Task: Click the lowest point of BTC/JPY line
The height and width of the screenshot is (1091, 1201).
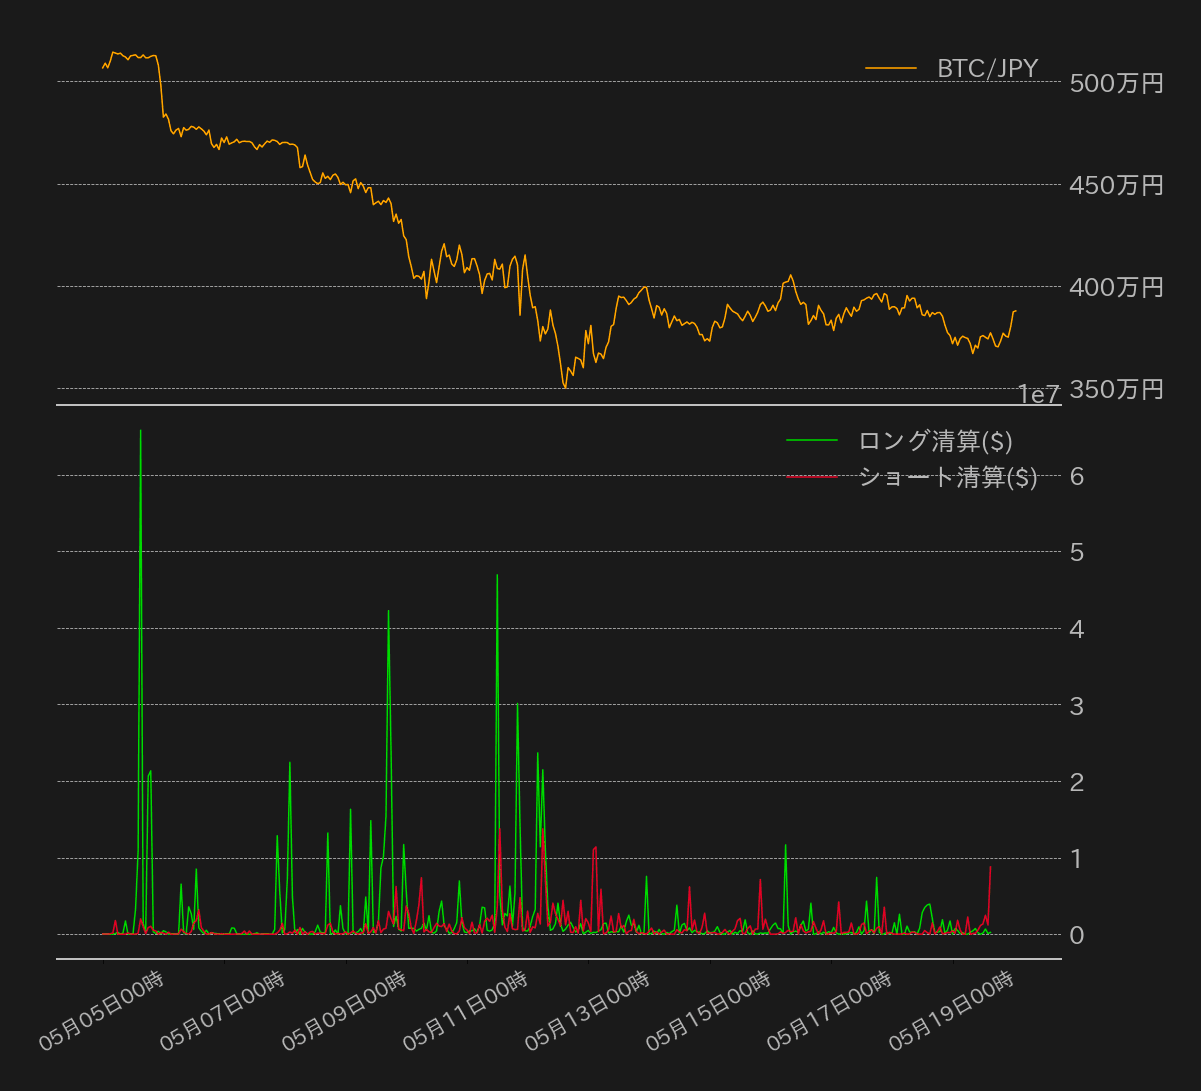Action: (x=565, y=387)
